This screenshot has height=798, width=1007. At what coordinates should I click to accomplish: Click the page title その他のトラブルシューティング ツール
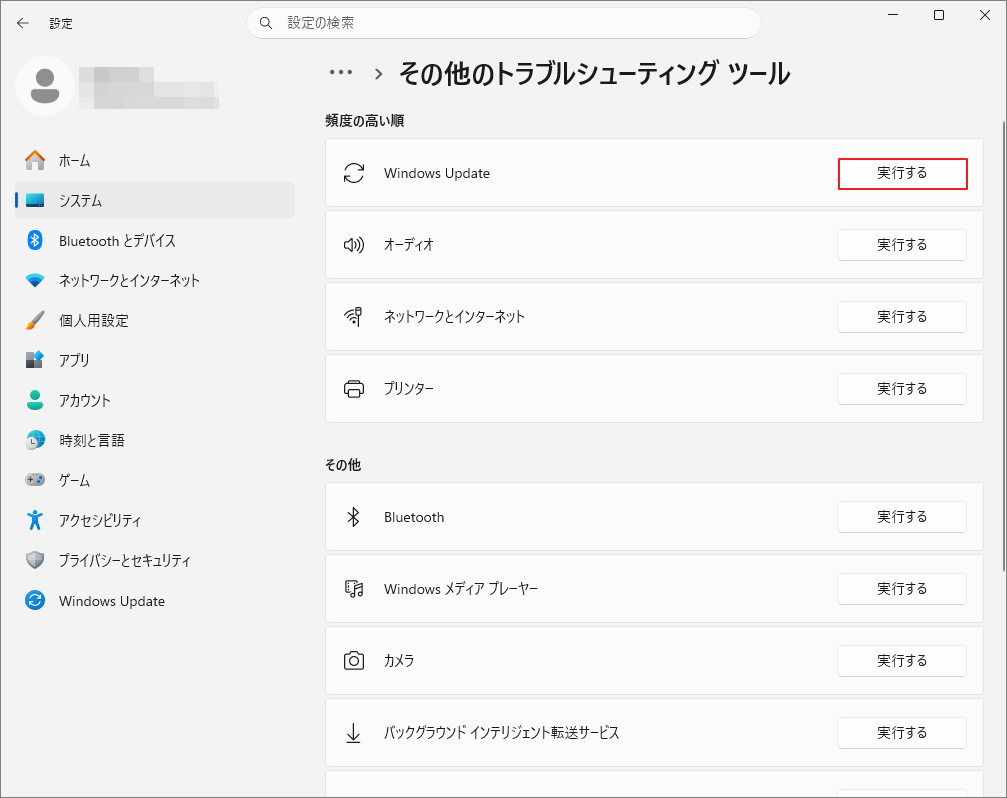pyautogui.click(x=594, y=74)
